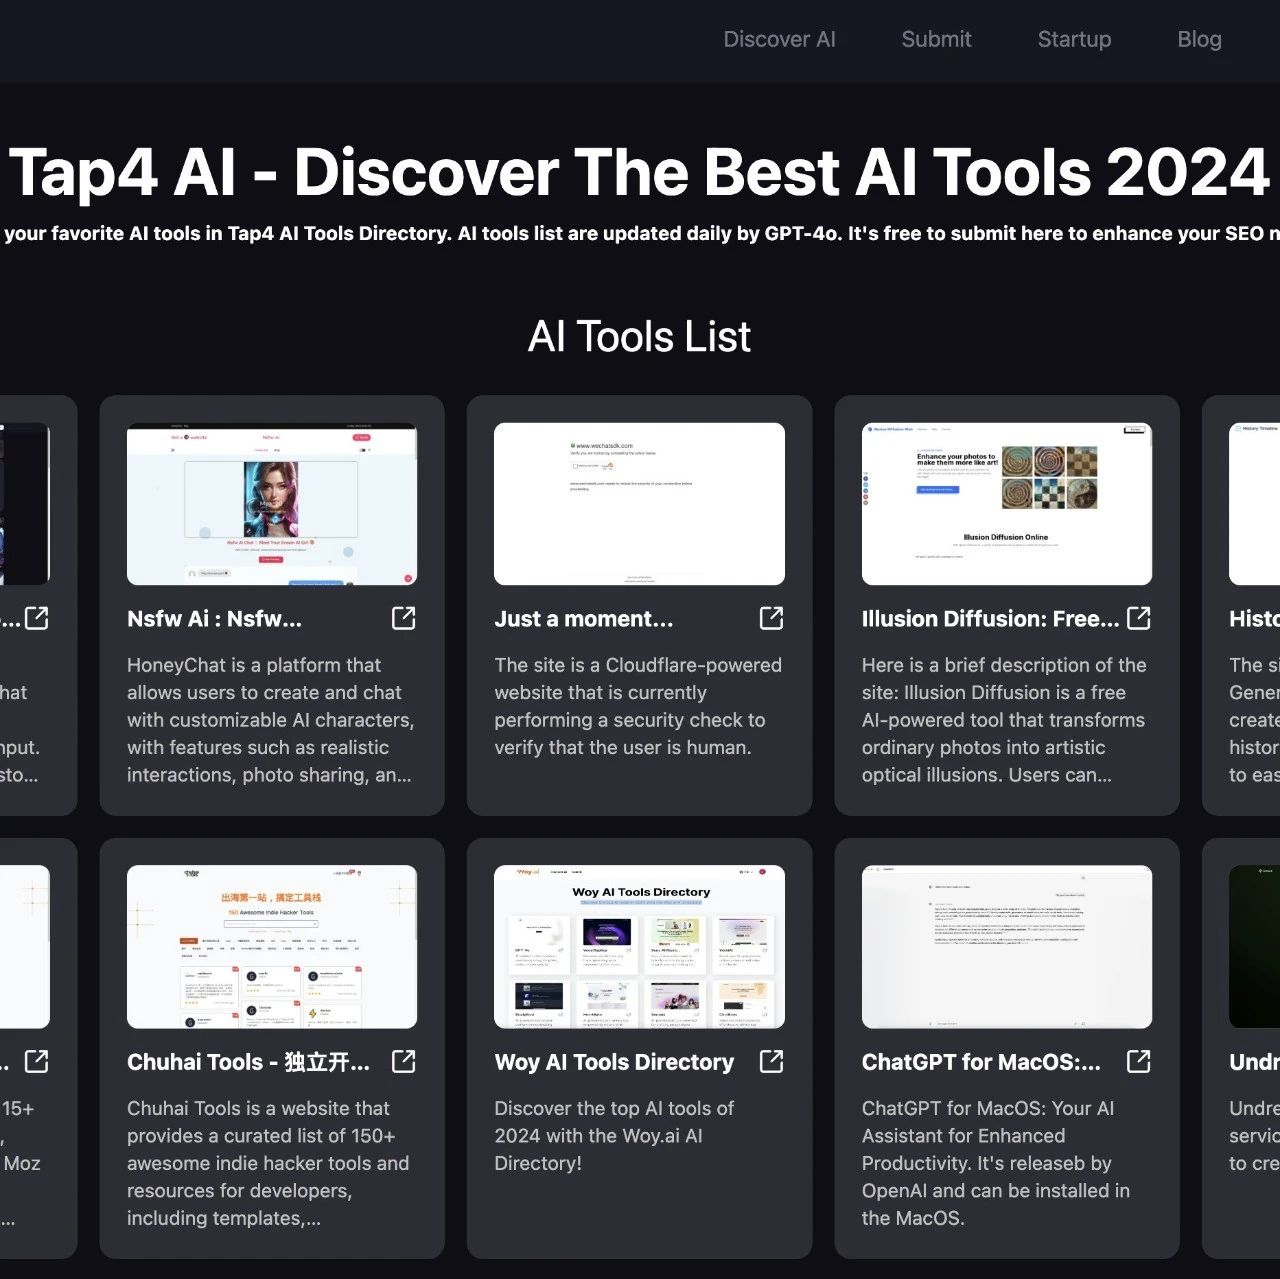Open the Blog nav link
The height and width of the screenshot is (1279, 1280).
[x=1199, y=39]
